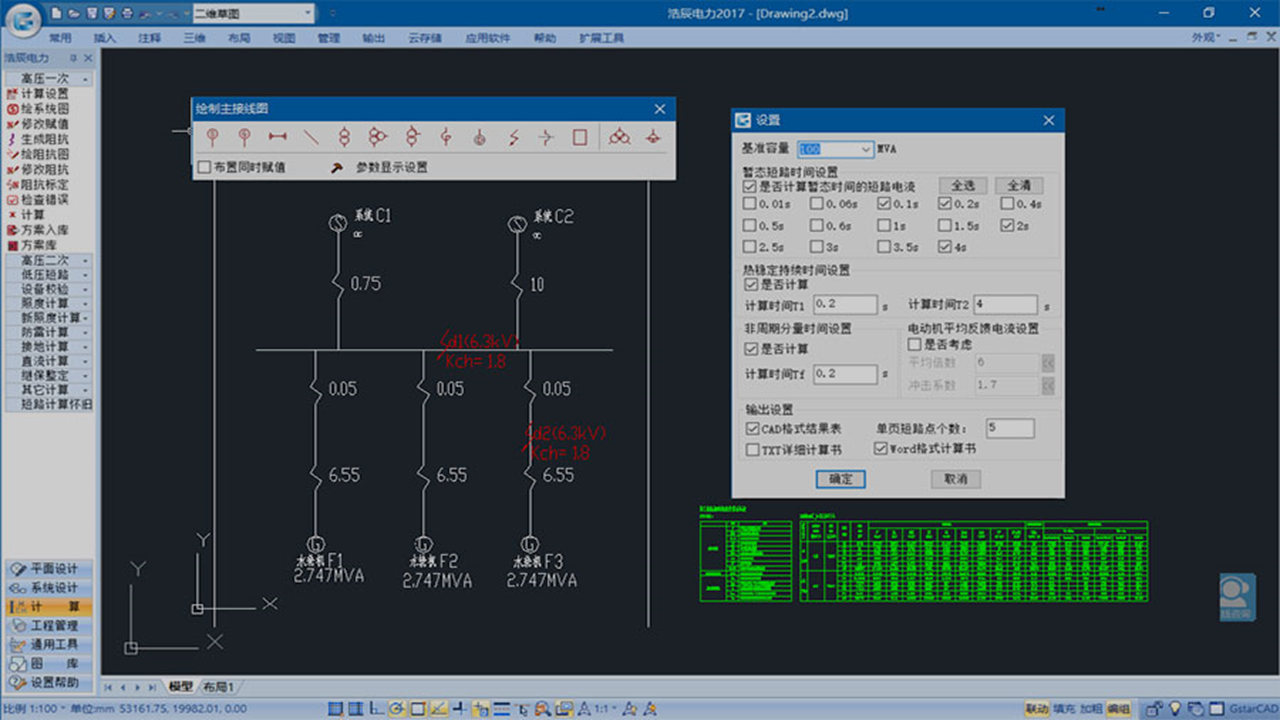Click the 单页短路点个数 input field
1280x720 pixels.
click(1009, 428)
